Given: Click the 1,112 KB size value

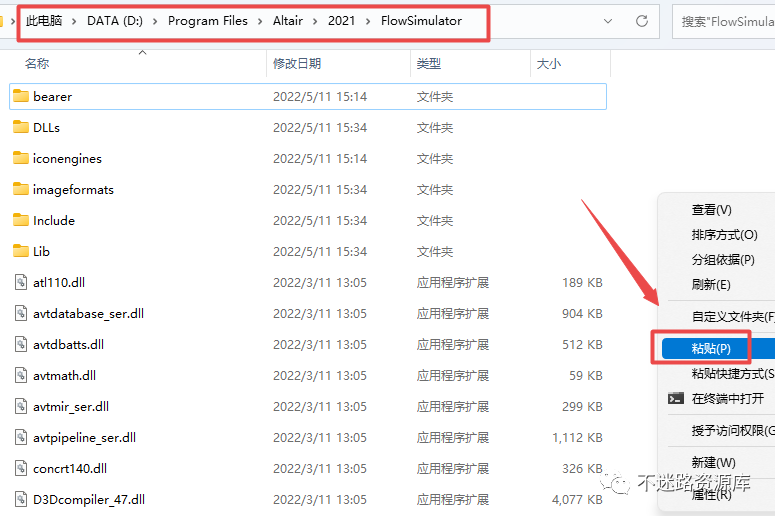Looking at the screenshot, I should click(x=577, y=438).
